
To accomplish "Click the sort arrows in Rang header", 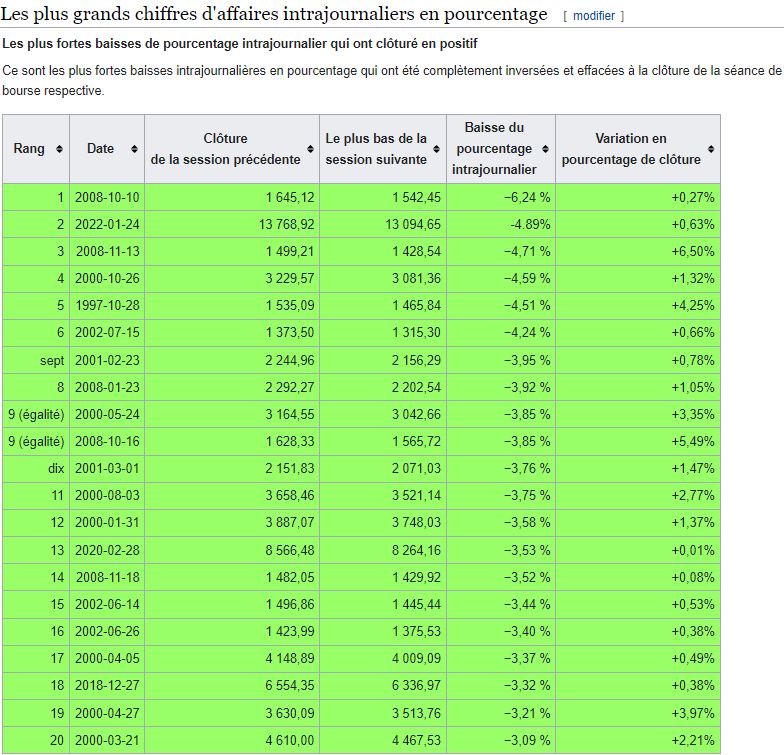I will [x=60, y=149].
